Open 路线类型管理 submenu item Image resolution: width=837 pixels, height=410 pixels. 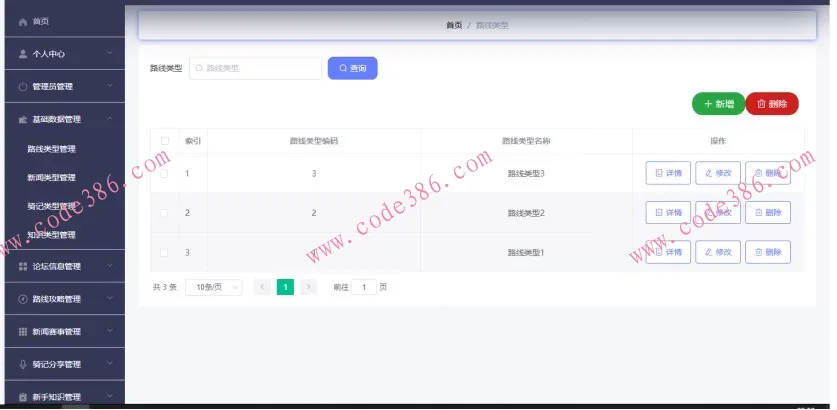coord(52,149)
